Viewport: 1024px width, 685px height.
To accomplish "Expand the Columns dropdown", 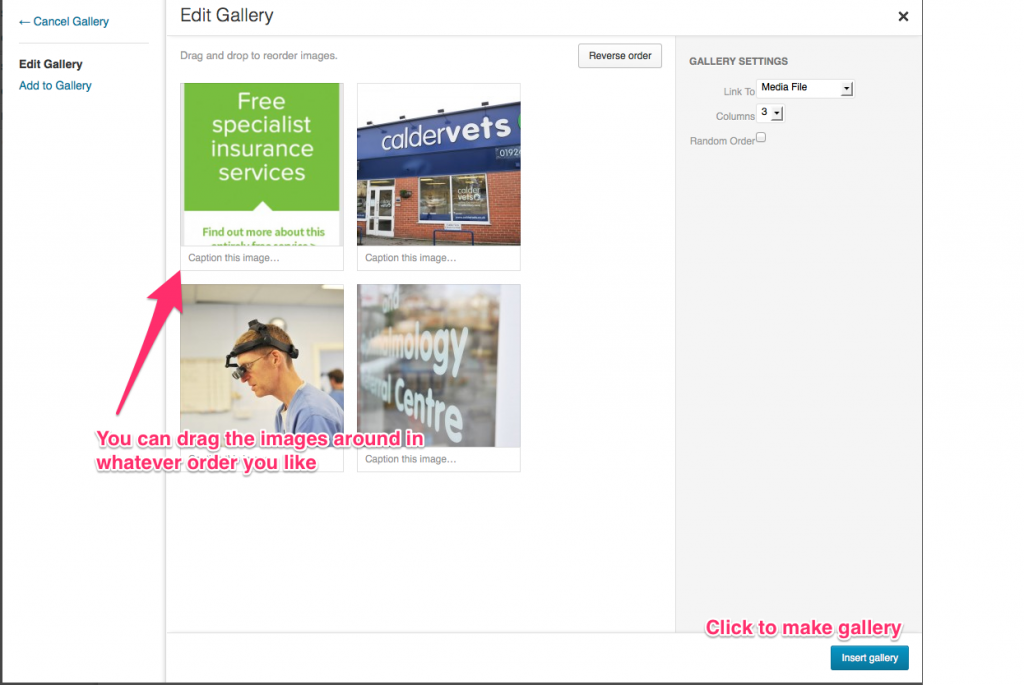I will coord(771,114).
